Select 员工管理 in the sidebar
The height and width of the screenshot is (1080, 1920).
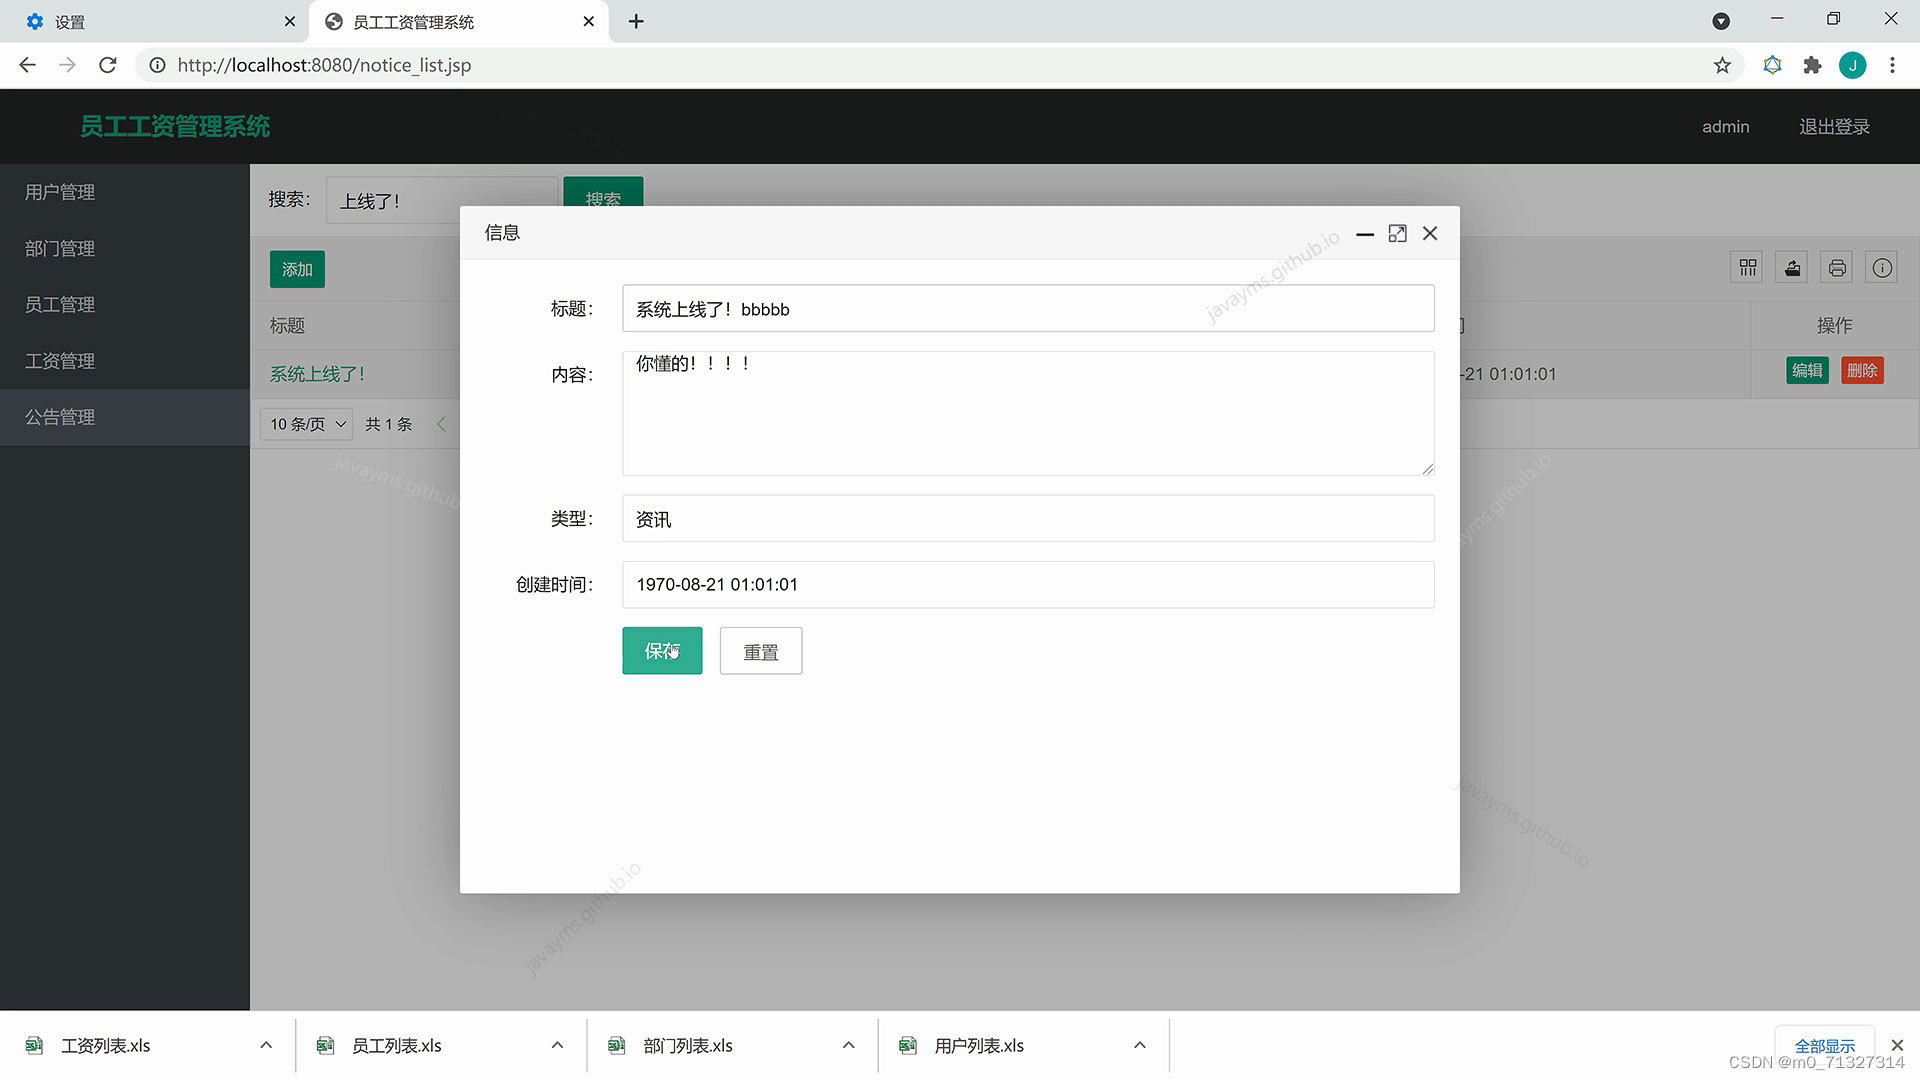coord(60,304)
